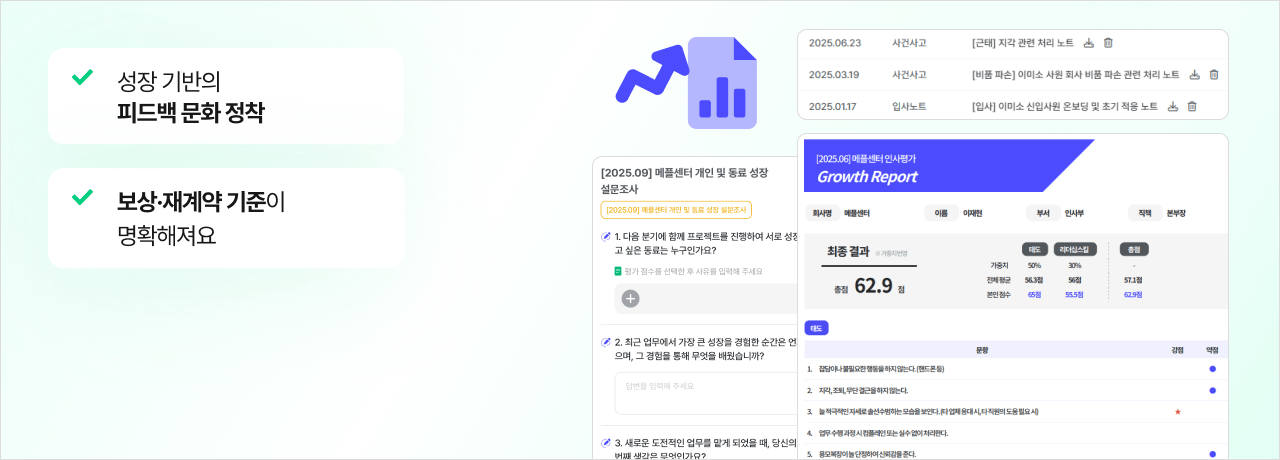Click the name value 이재현

point(972,213)
